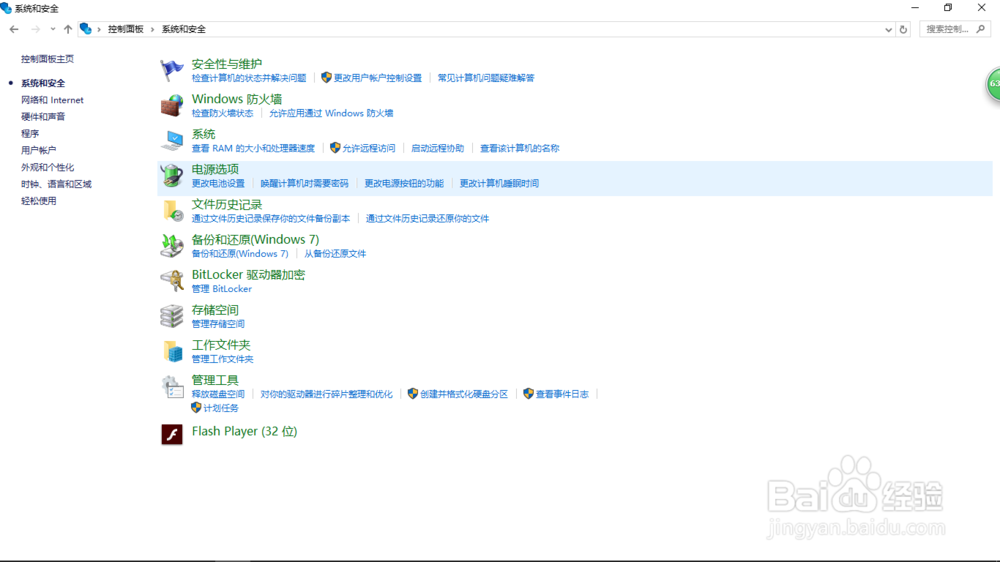Open 允许应用通过 Windows 防火墙 link
This screenshot has width=1000, height=562.
click(331, 113)
